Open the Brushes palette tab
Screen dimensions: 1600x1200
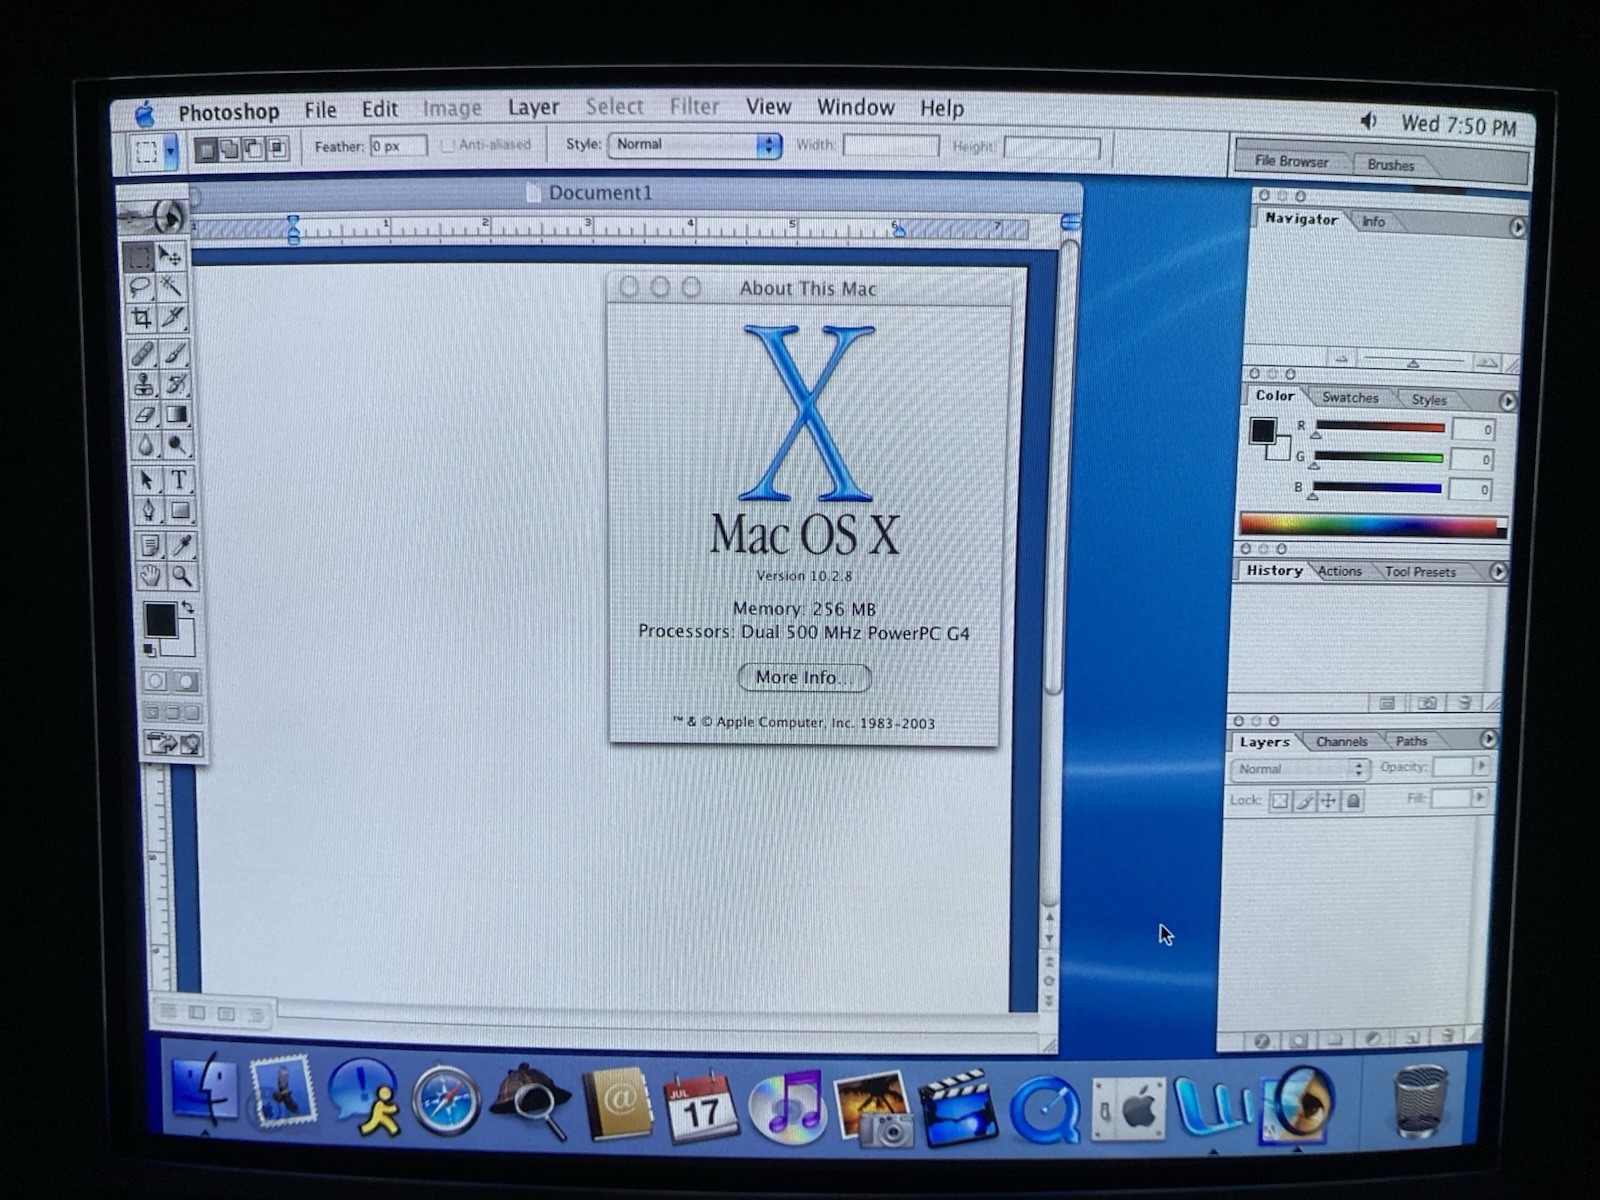pos(1391,165)
